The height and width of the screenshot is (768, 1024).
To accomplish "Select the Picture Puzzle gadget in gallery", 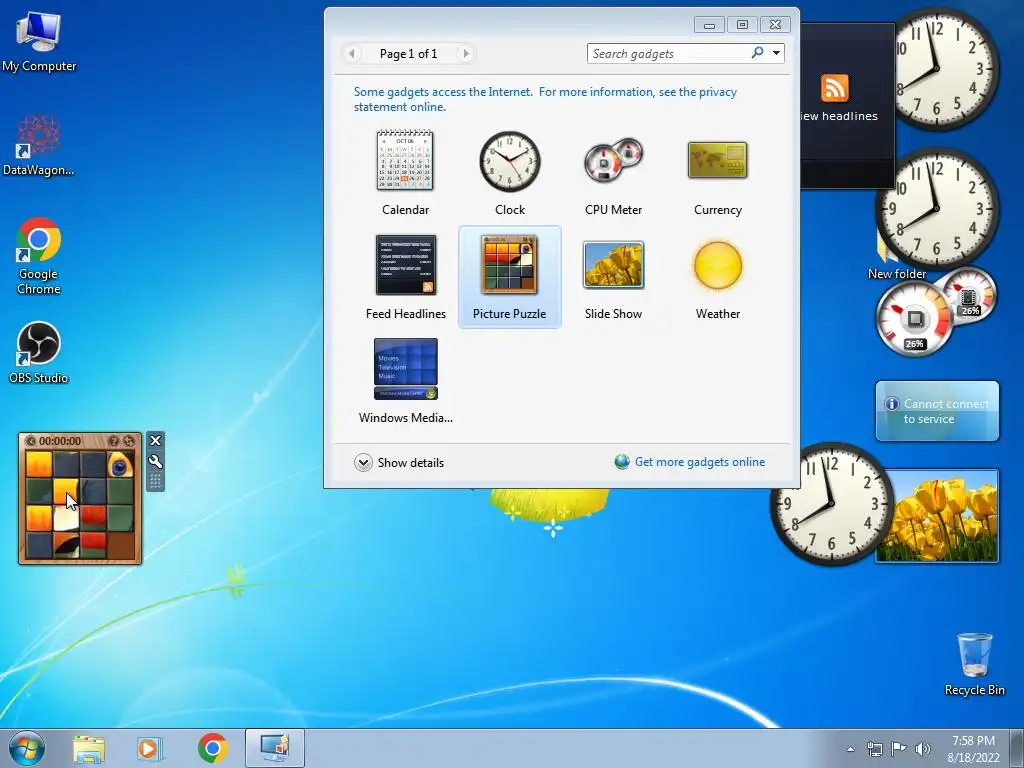I will point(509,277).
